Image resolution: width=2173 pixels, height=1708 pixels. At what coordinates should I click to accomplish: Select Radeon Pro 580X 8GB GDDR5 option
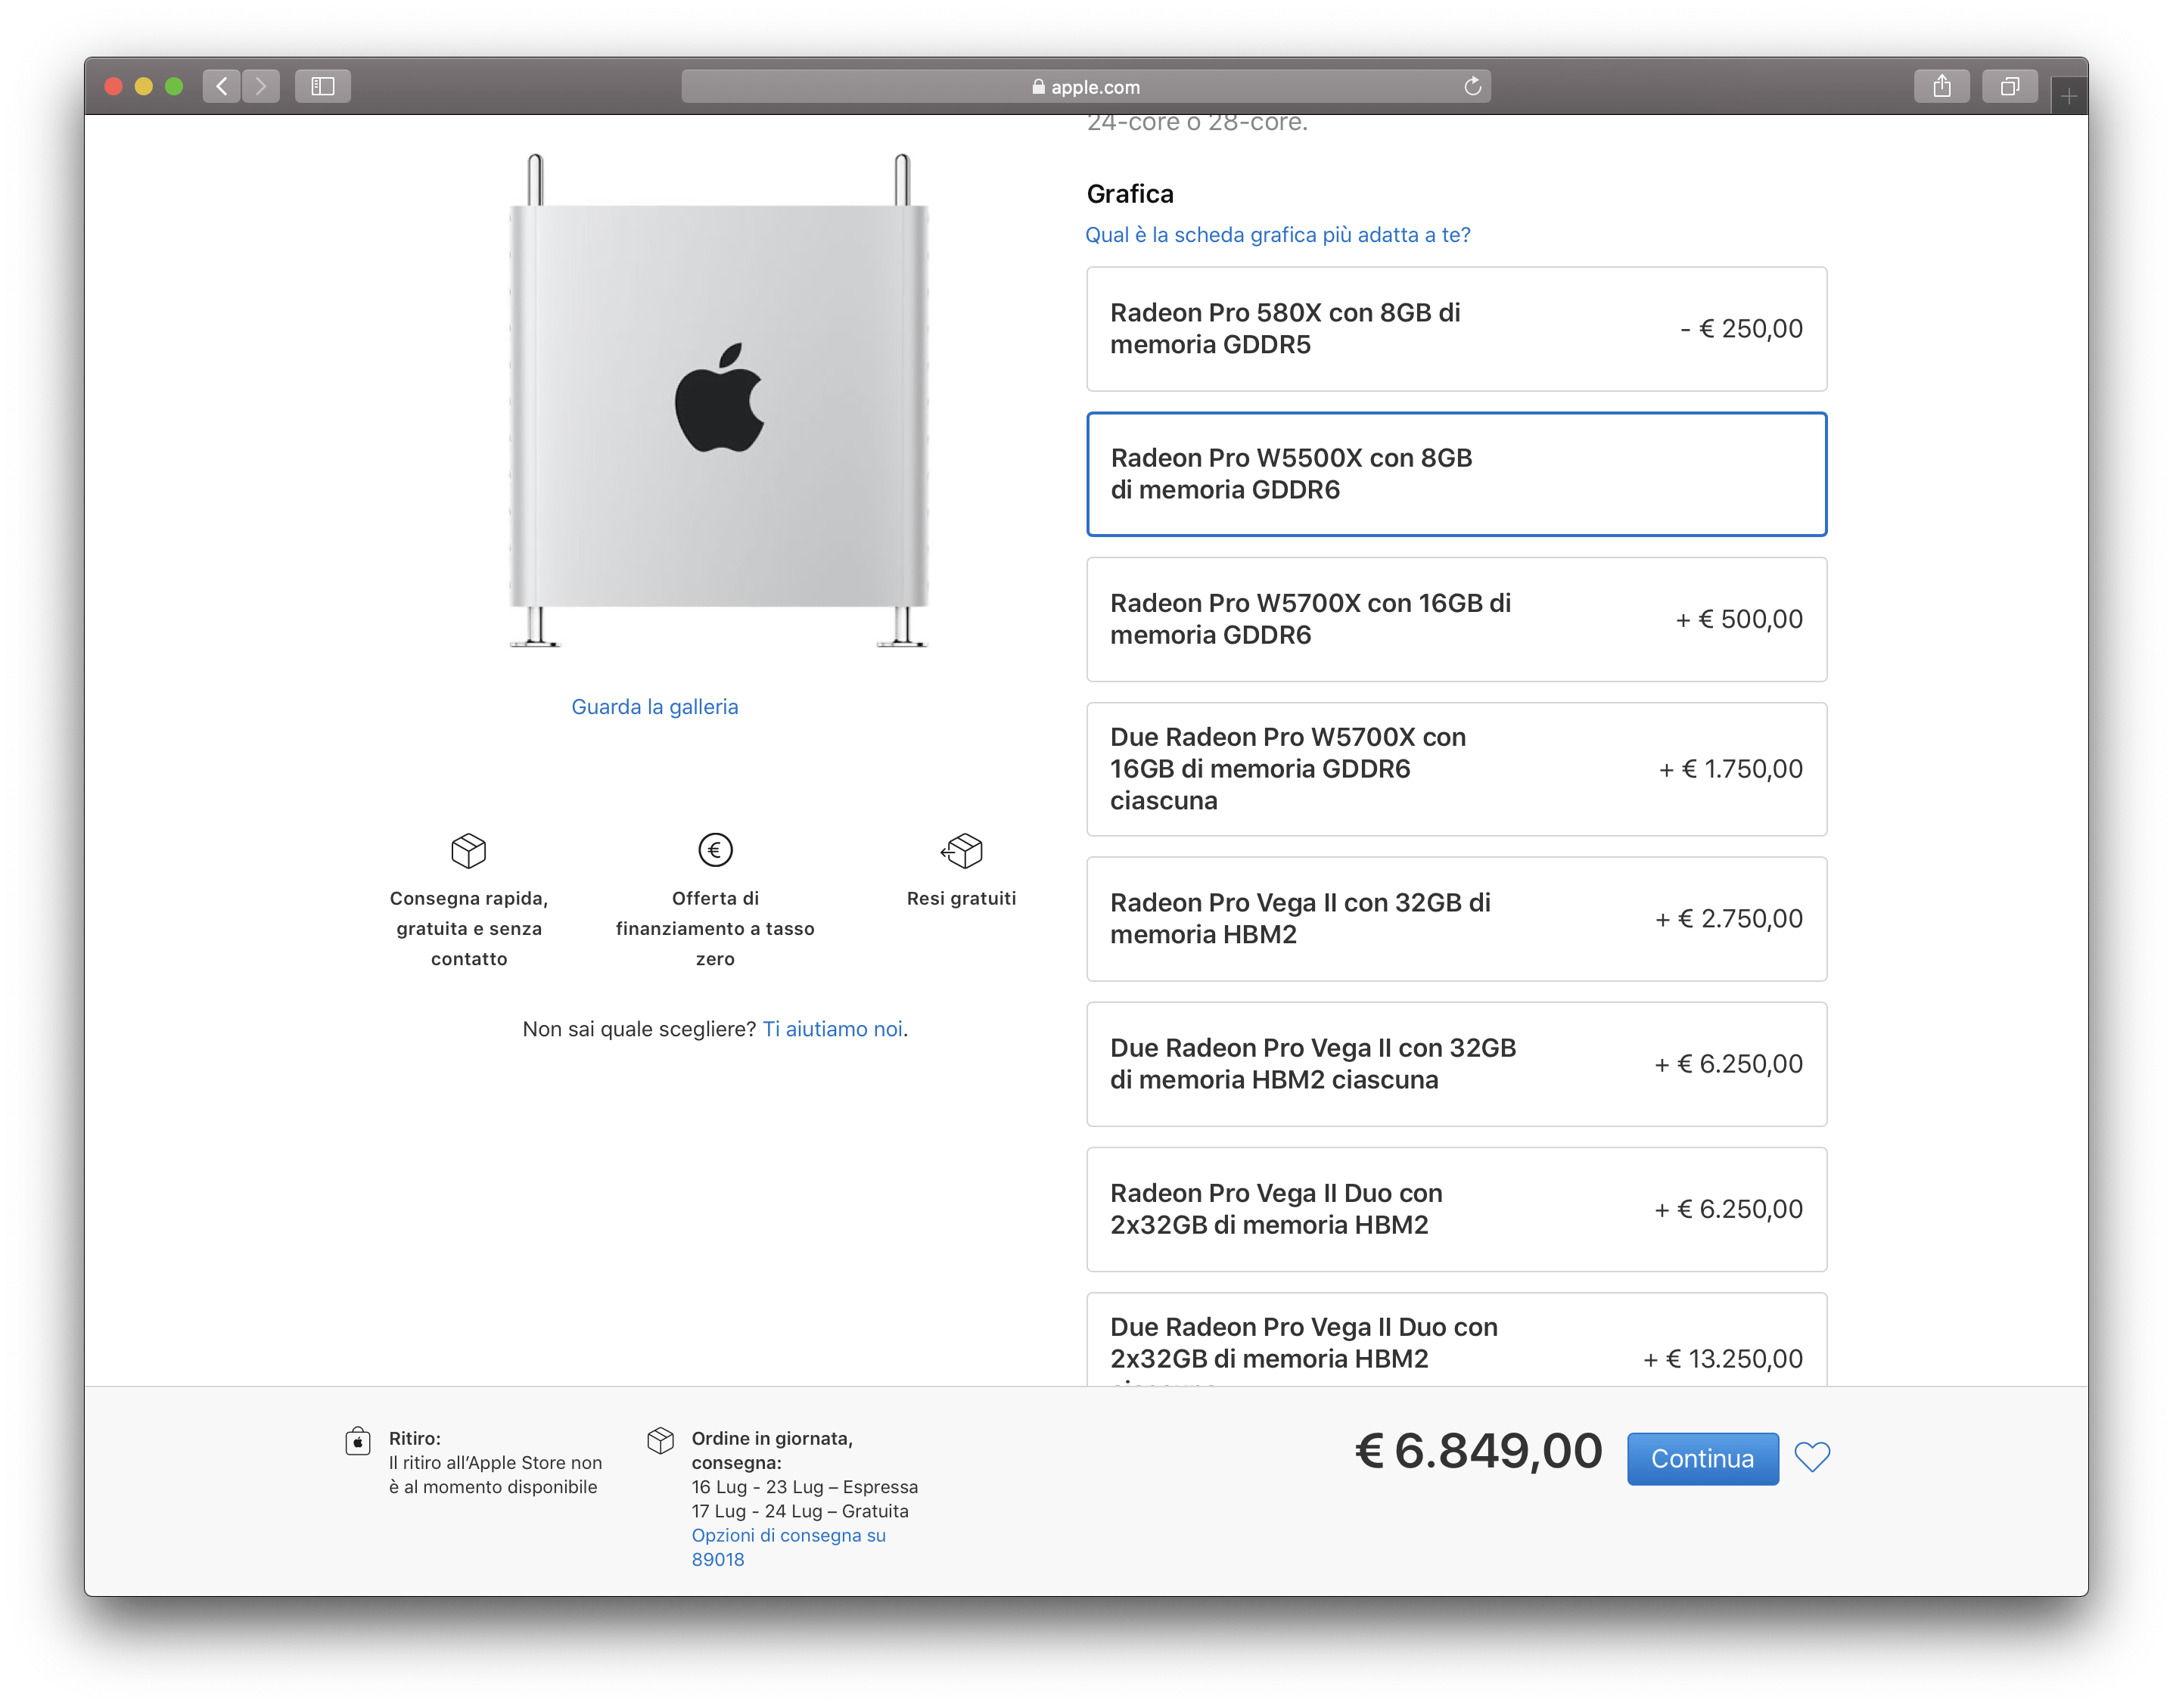tap(1456, 329)
